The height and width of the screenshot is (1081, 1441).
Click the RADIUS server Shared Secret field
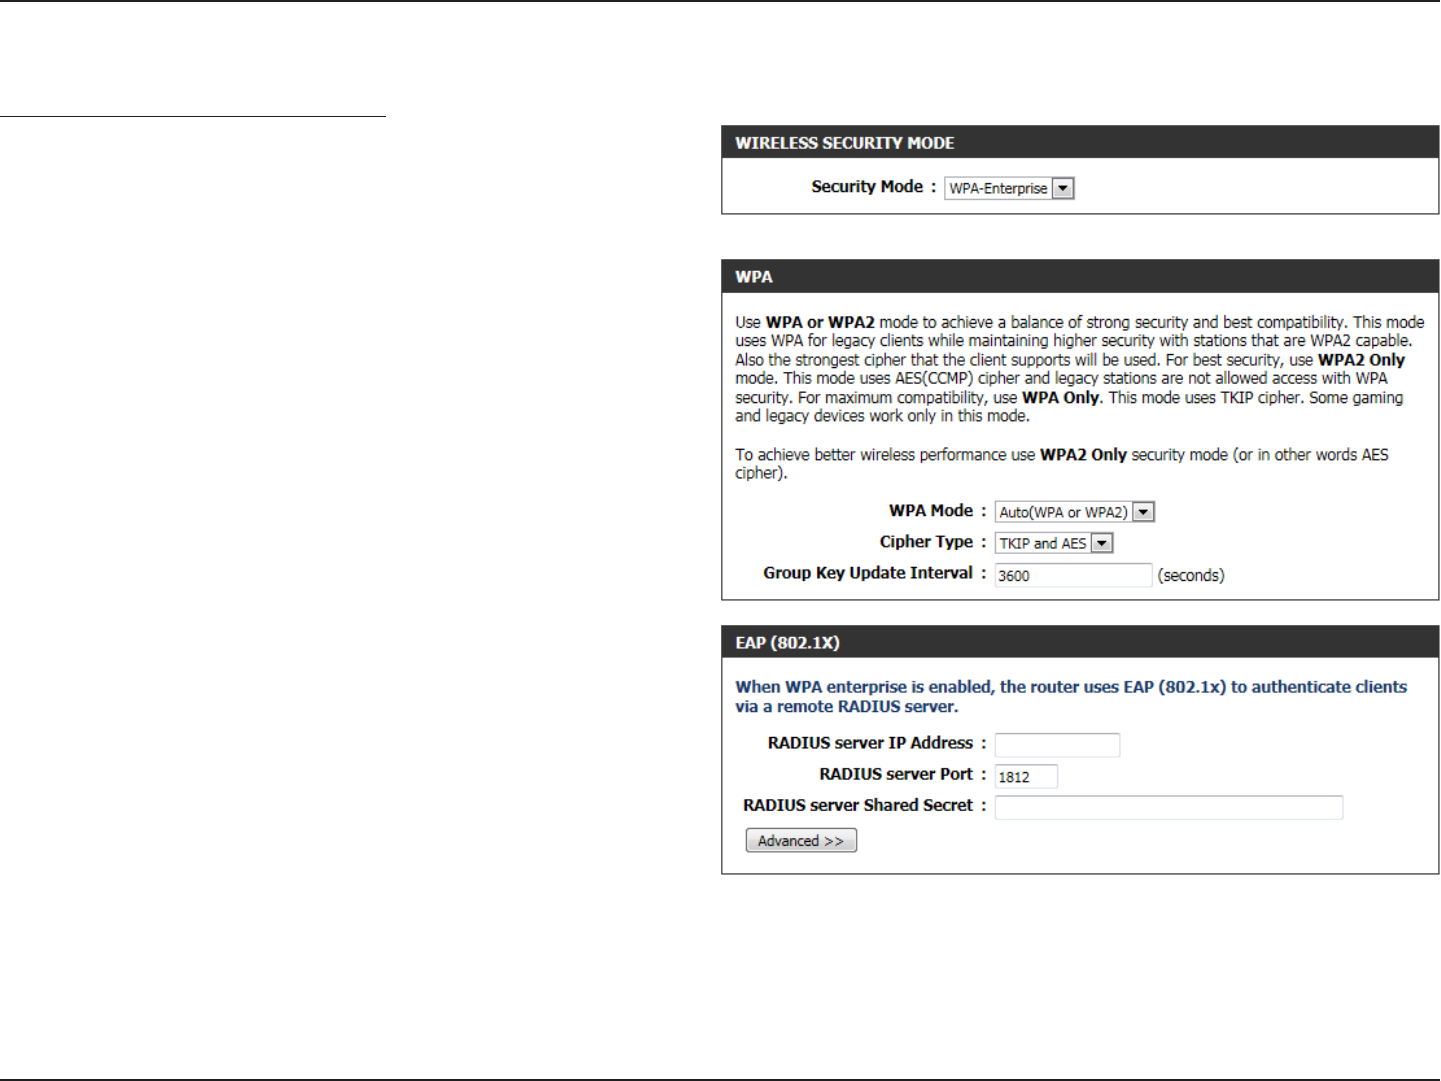click(1168, 807)
